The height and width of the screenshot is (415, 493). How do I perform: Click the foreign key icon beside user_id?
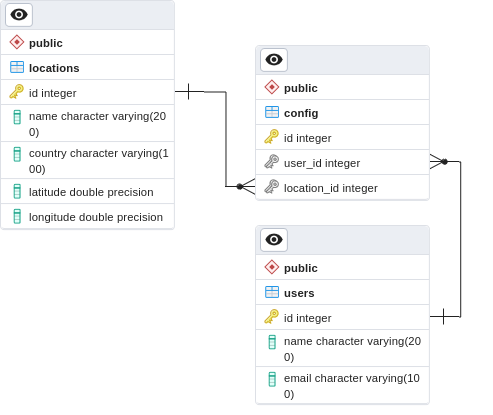[x=272, y=162]
